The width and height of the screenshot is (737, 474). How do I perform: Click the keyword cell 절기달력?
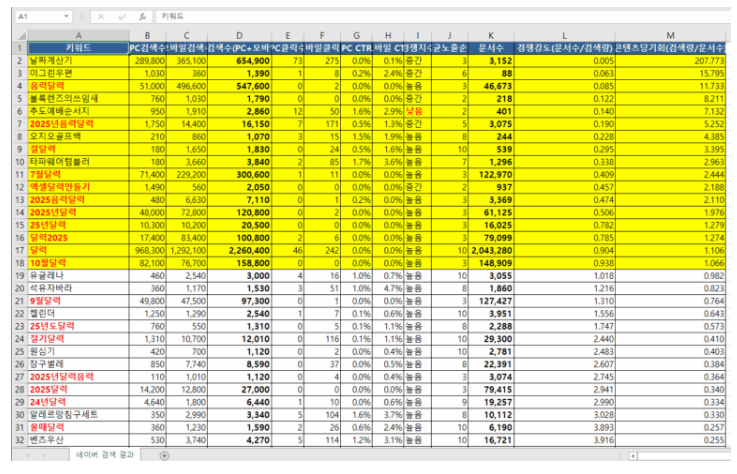click(78, 339)
